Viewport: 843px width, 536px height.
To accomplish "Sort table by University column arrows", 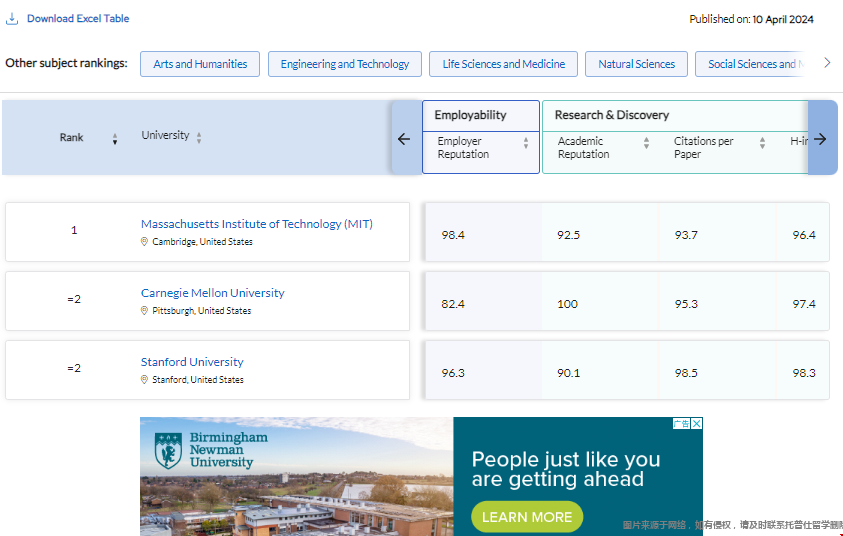I will click(x=199, y=138).
